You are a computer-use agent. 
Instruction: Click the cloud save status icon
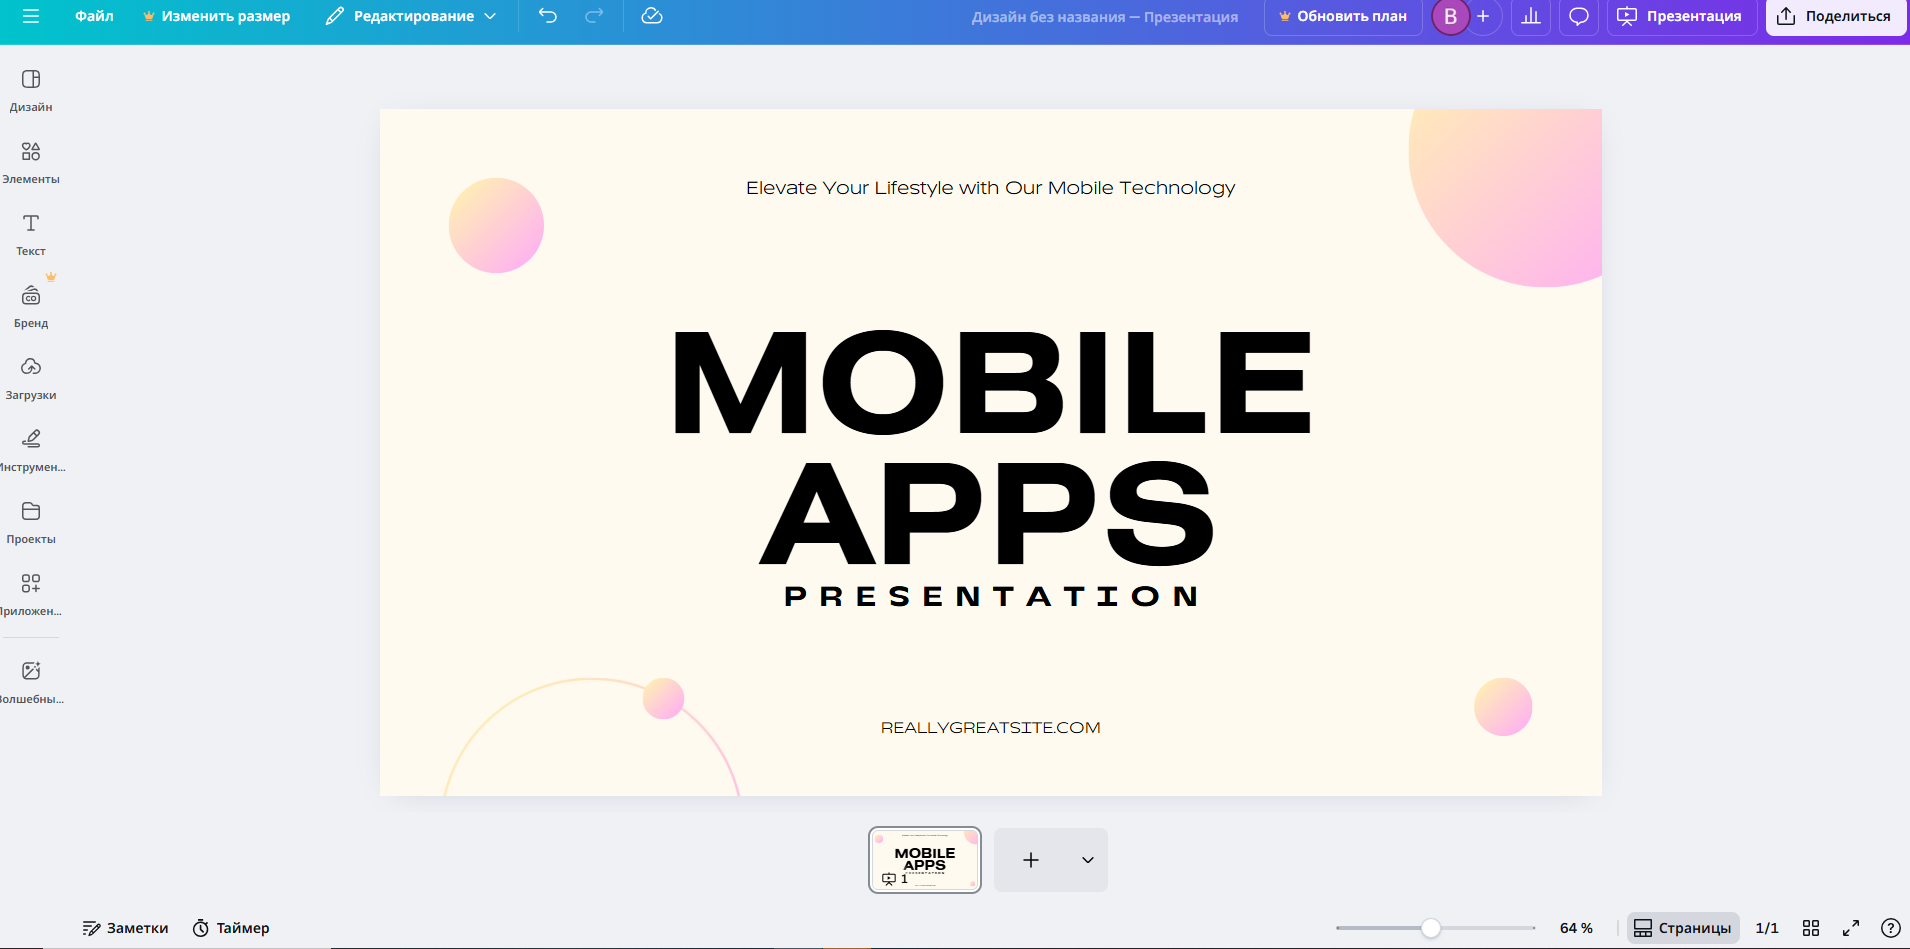[652, 16]
